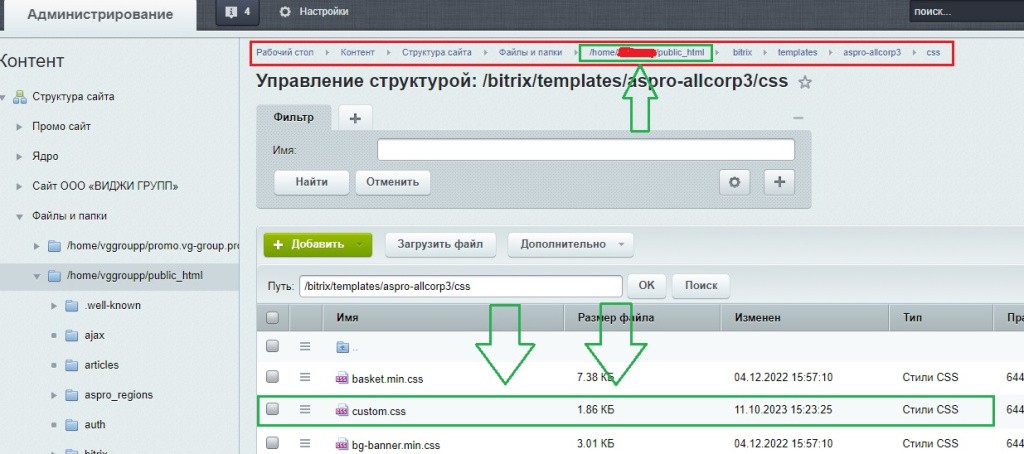This screenshot has height=454, width=1024.
Task: Click the ajax folder icon
Action: pyautogui.click(x=71, y=335)
